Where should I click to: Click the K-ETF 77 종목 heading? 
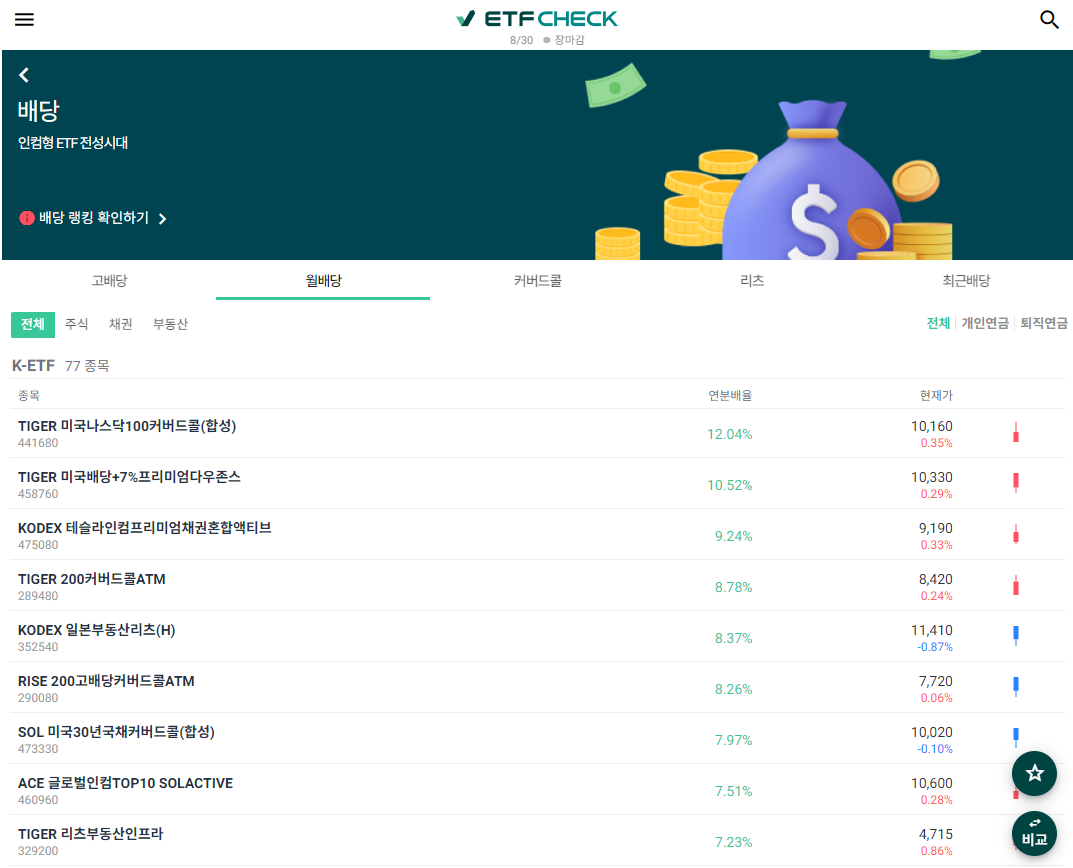(x=60, y=366)
